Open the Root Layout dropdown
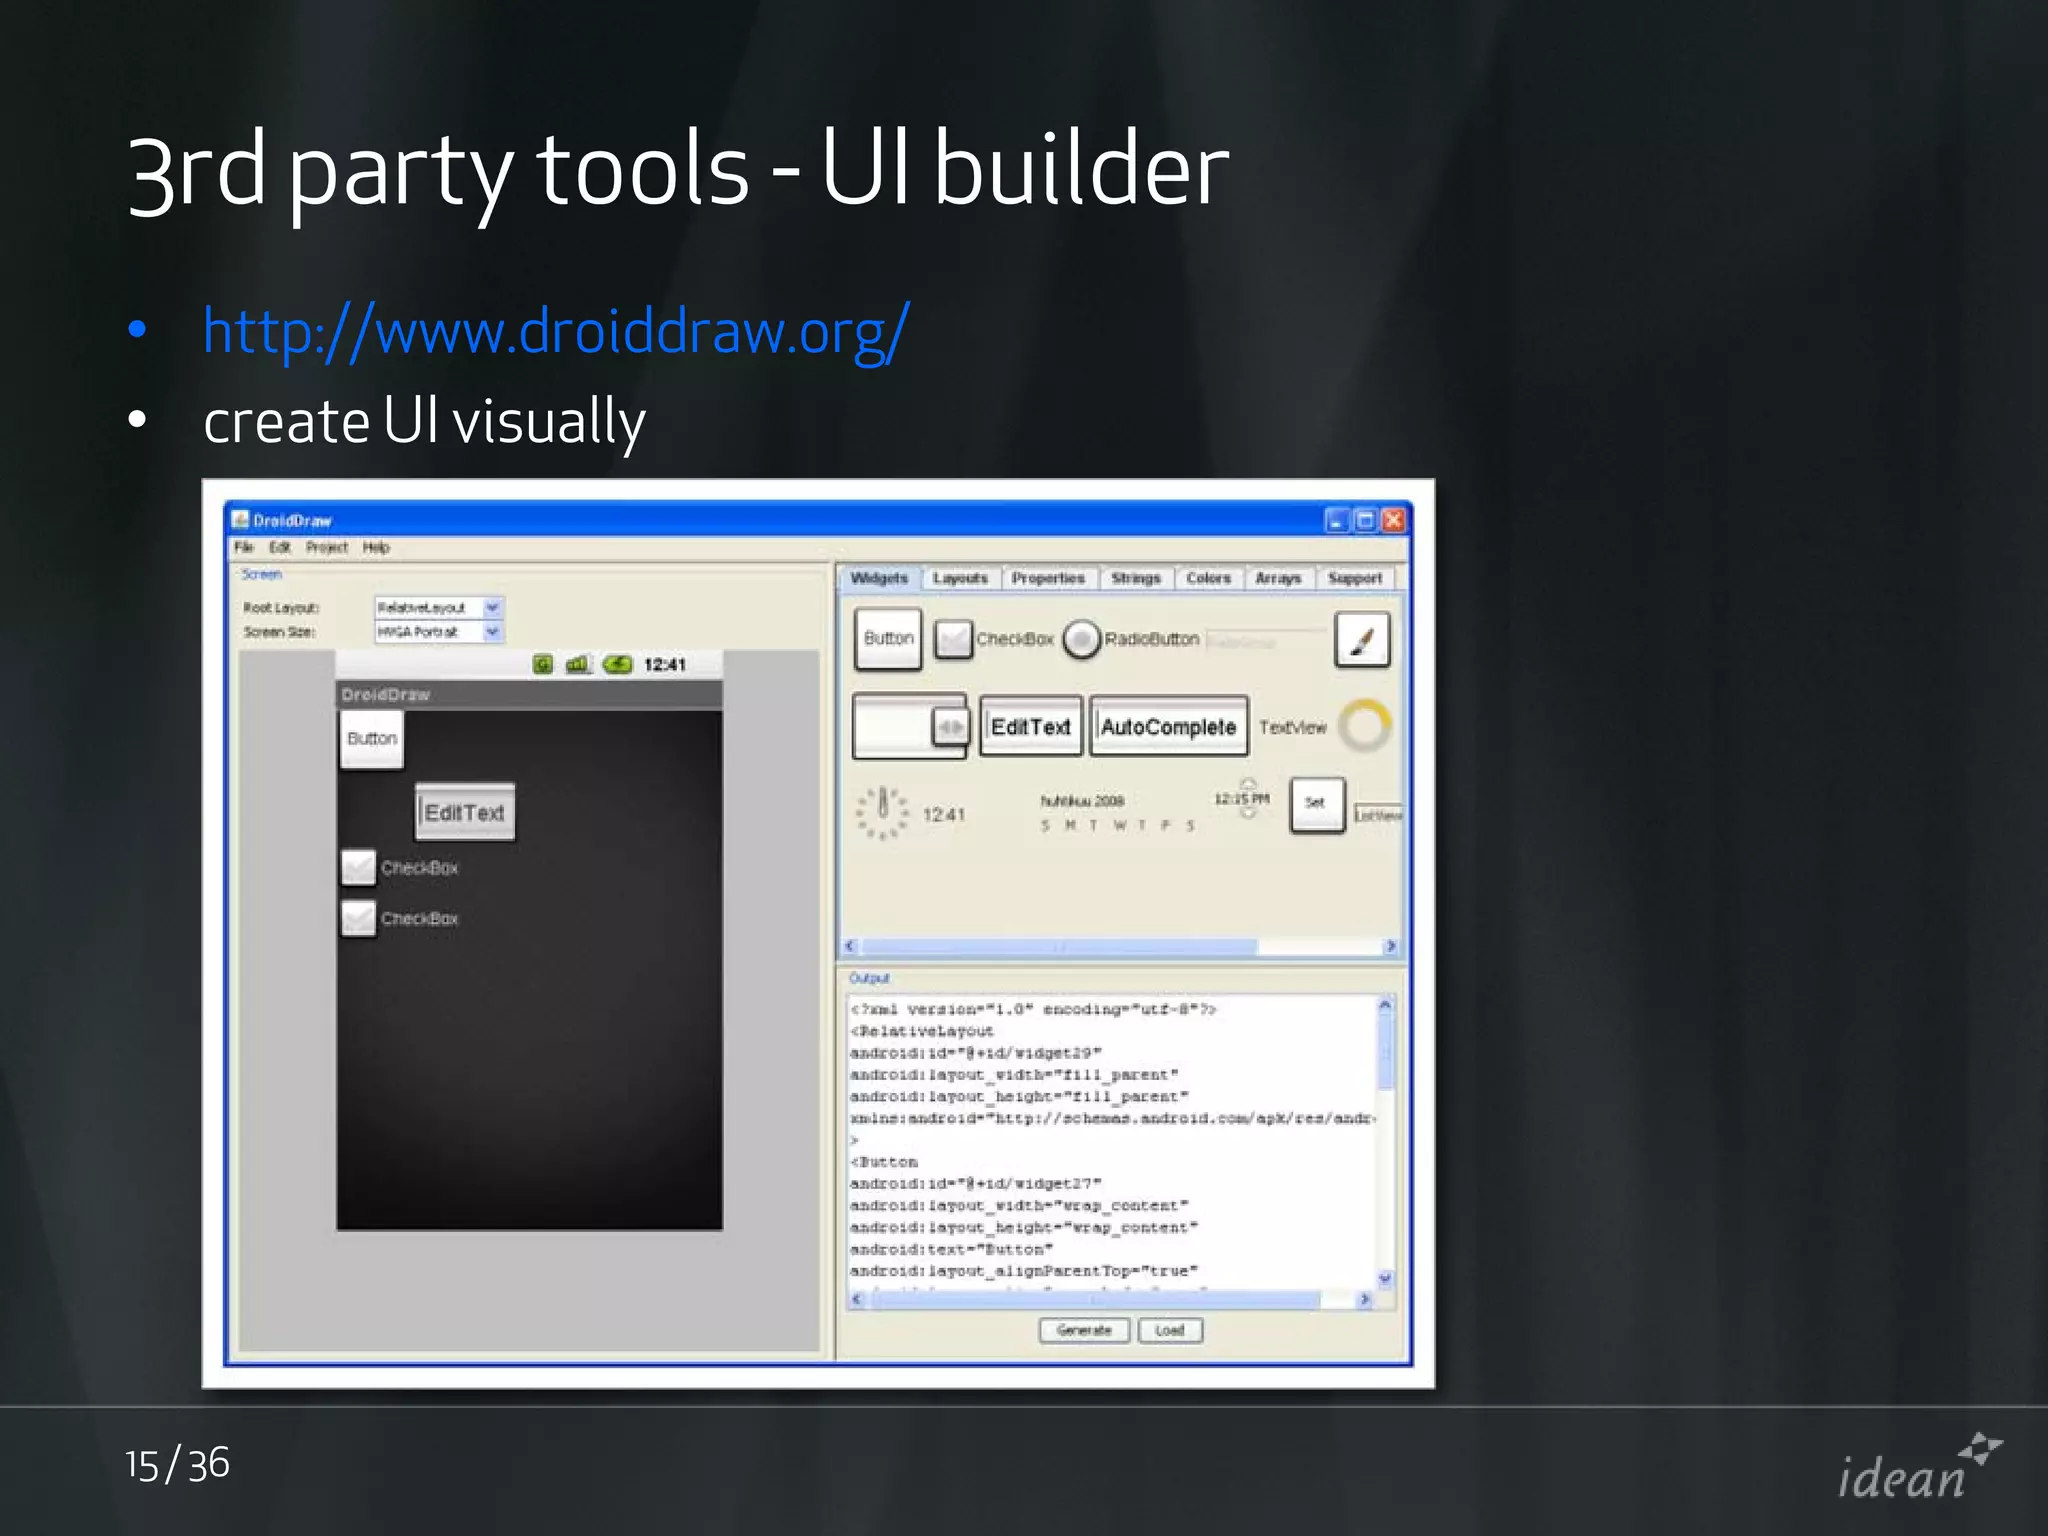The width and height of the screenshot is (2048, 1536). 492,607
